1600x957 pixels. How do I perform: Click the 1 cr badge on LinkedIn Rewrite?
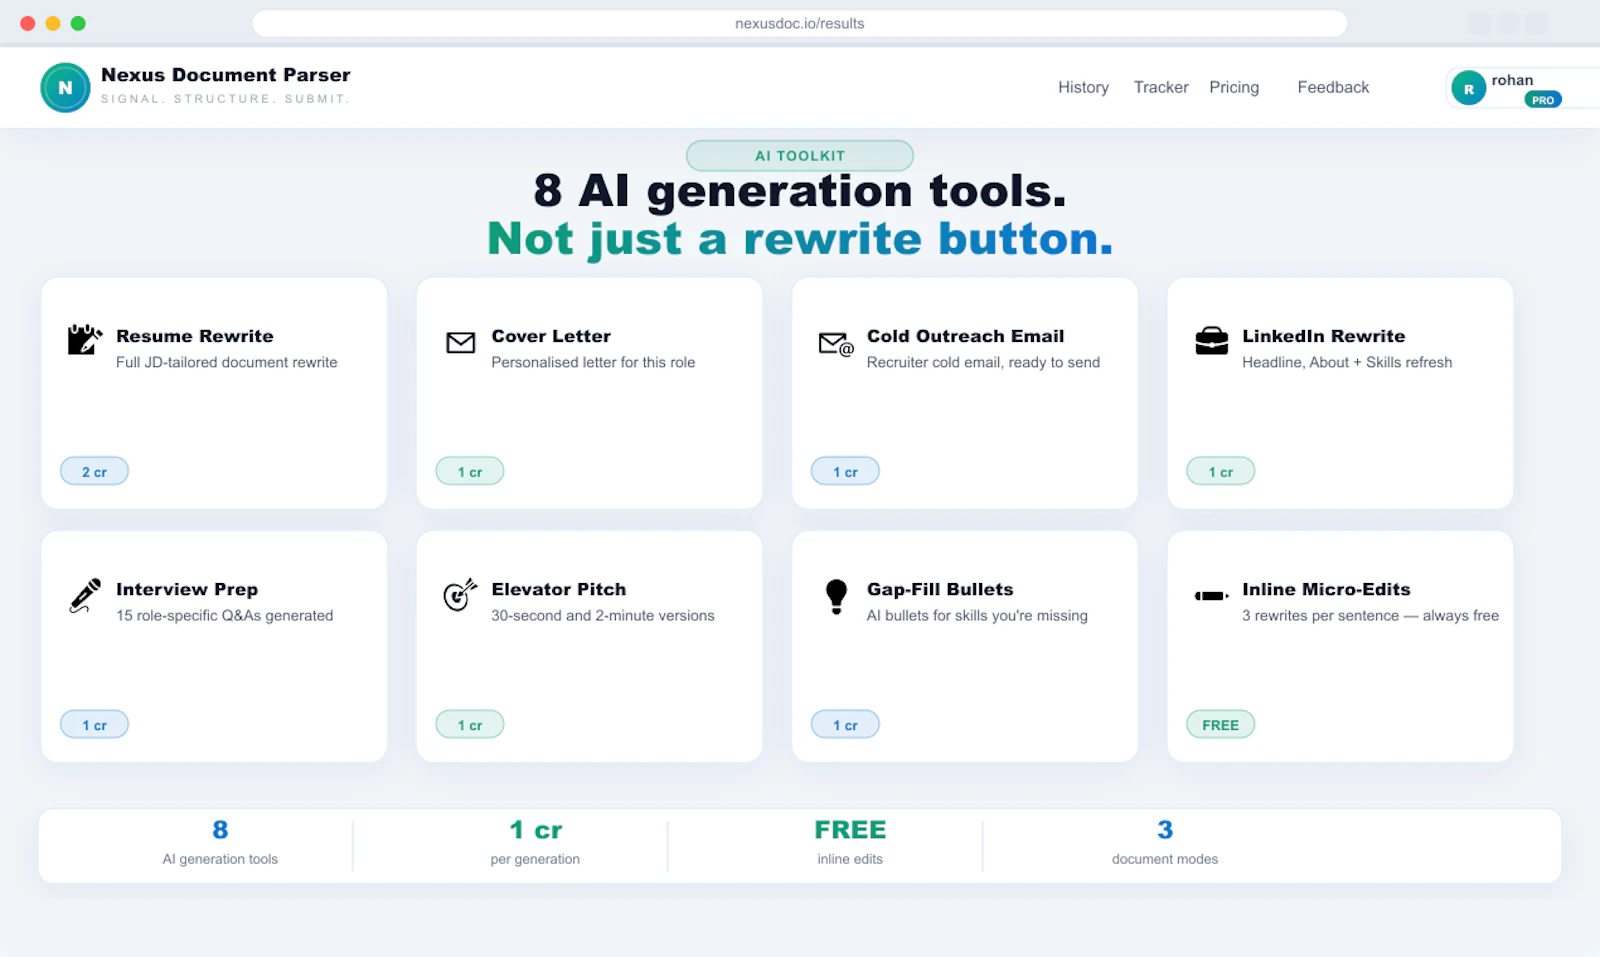pyautogui.click(x=1220, y=471)
